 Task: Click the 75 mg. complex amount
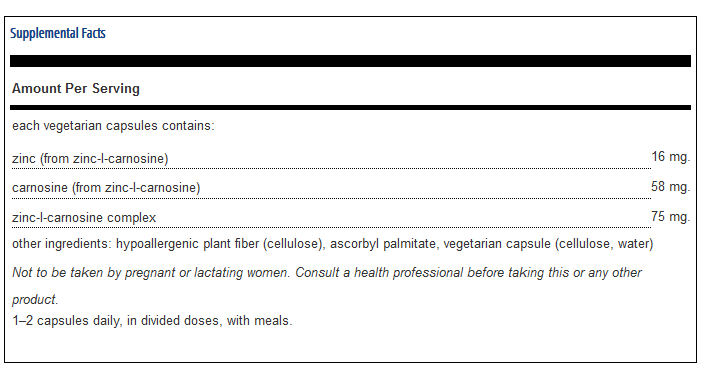pos(671,217)
